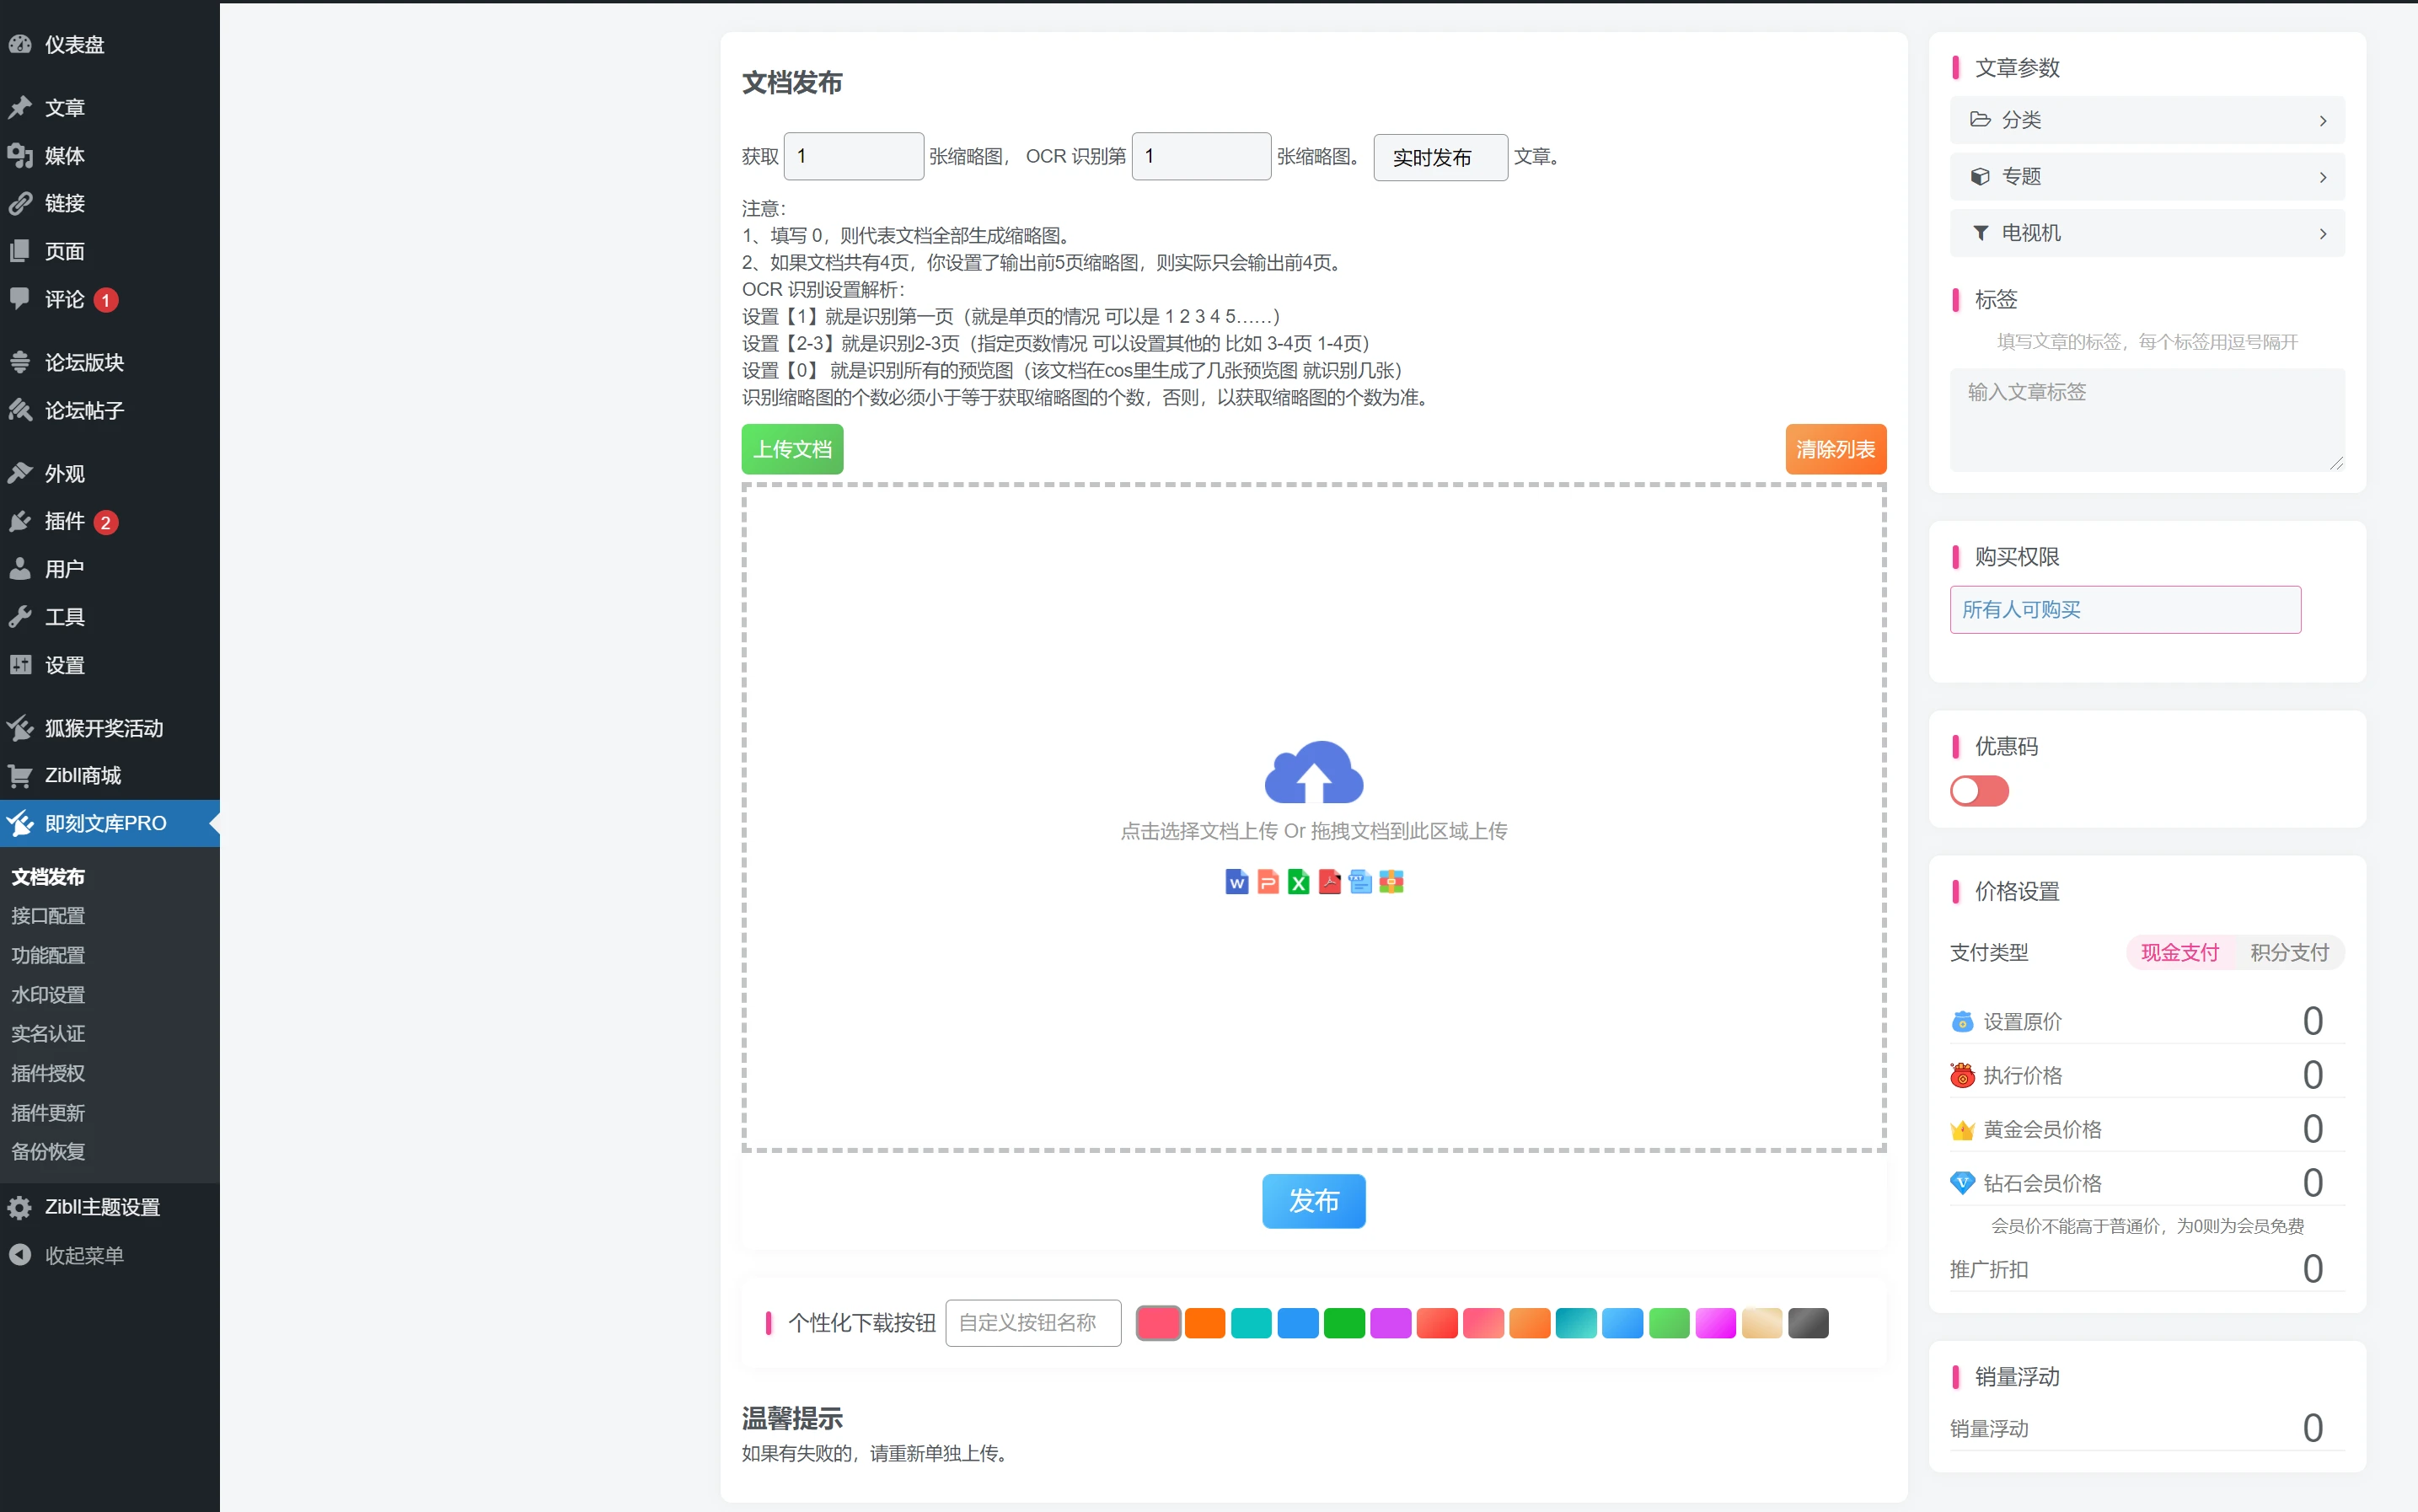The width and height of the screenshot is (2418, 1512).
Task: Expand the 分类 category panel
Action: (2147, 120)
